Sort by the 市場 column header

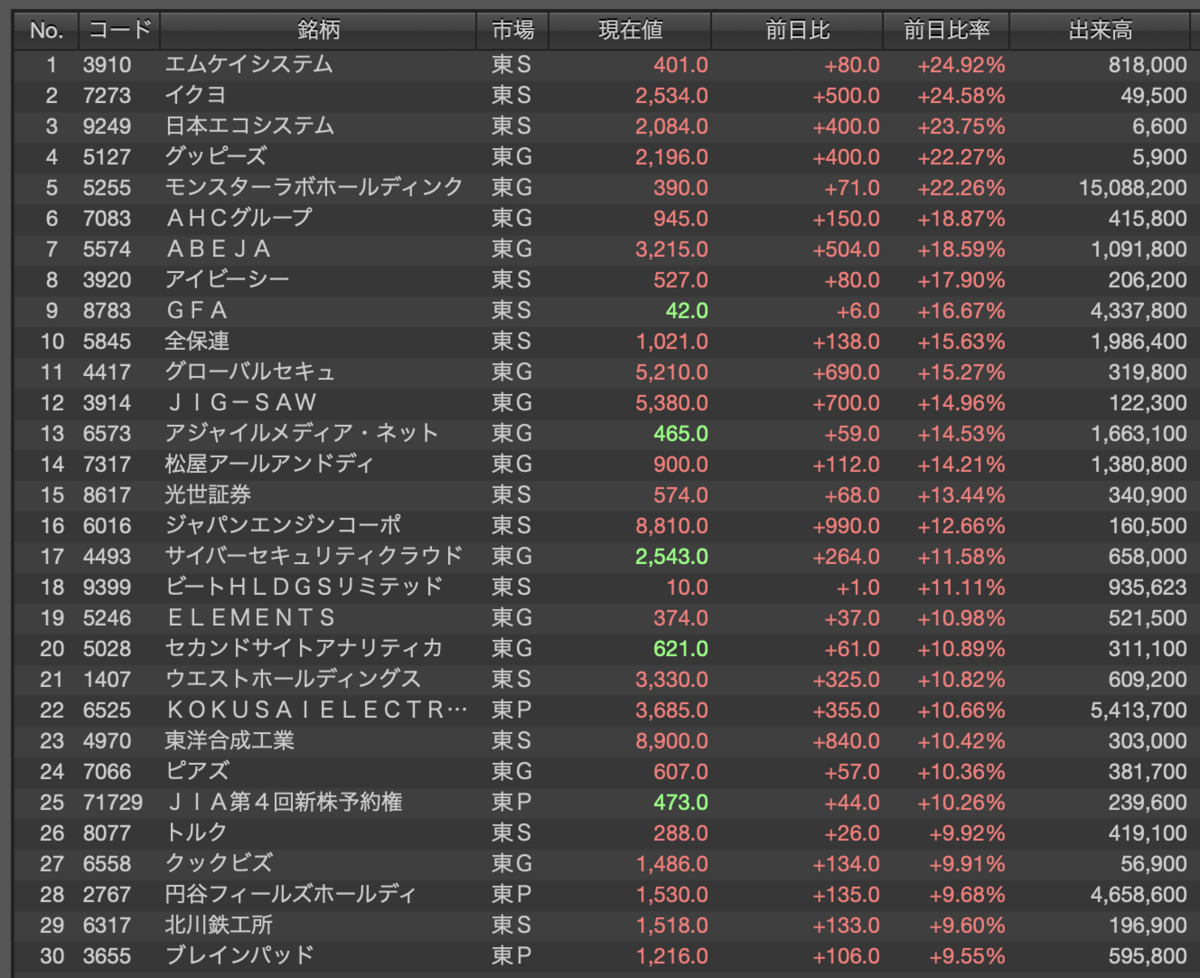(x=513, y=30)
